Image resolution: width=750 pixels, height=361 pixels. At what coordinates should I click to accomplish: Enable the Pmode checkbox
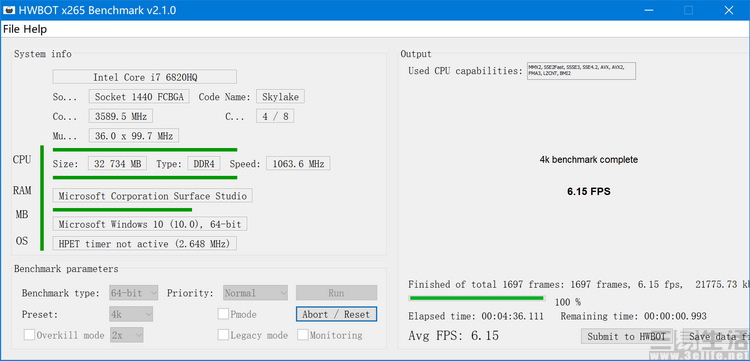223,314
